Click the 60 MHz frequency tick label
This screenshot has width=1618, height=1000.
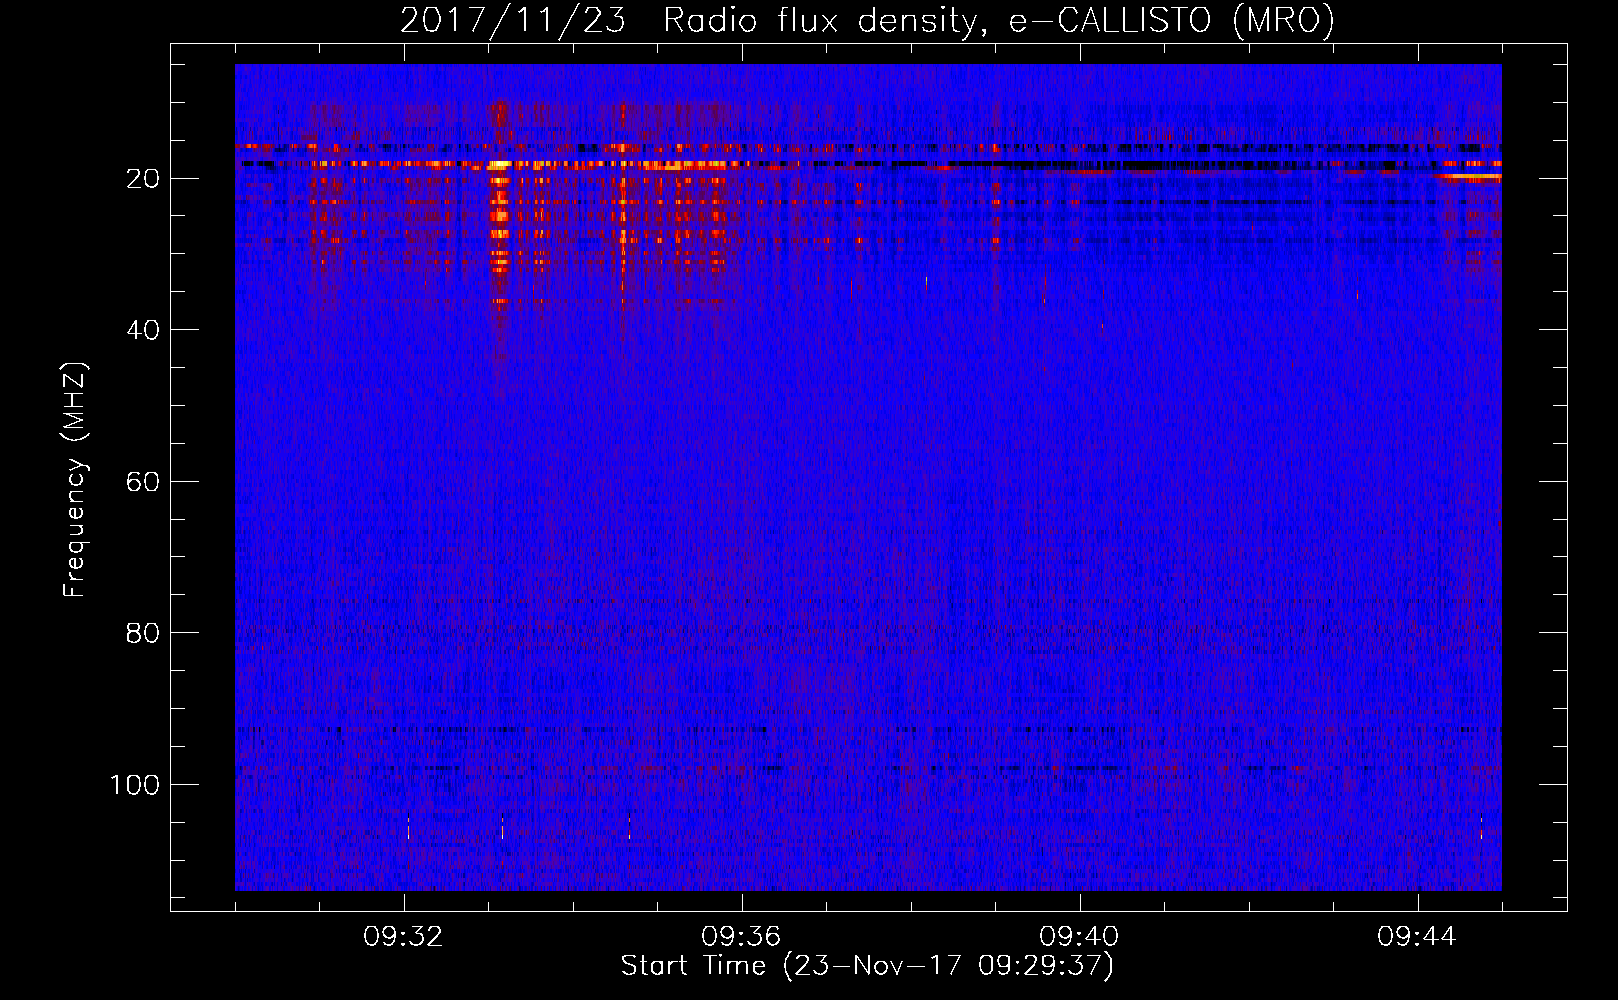click(x=143, y=482)
